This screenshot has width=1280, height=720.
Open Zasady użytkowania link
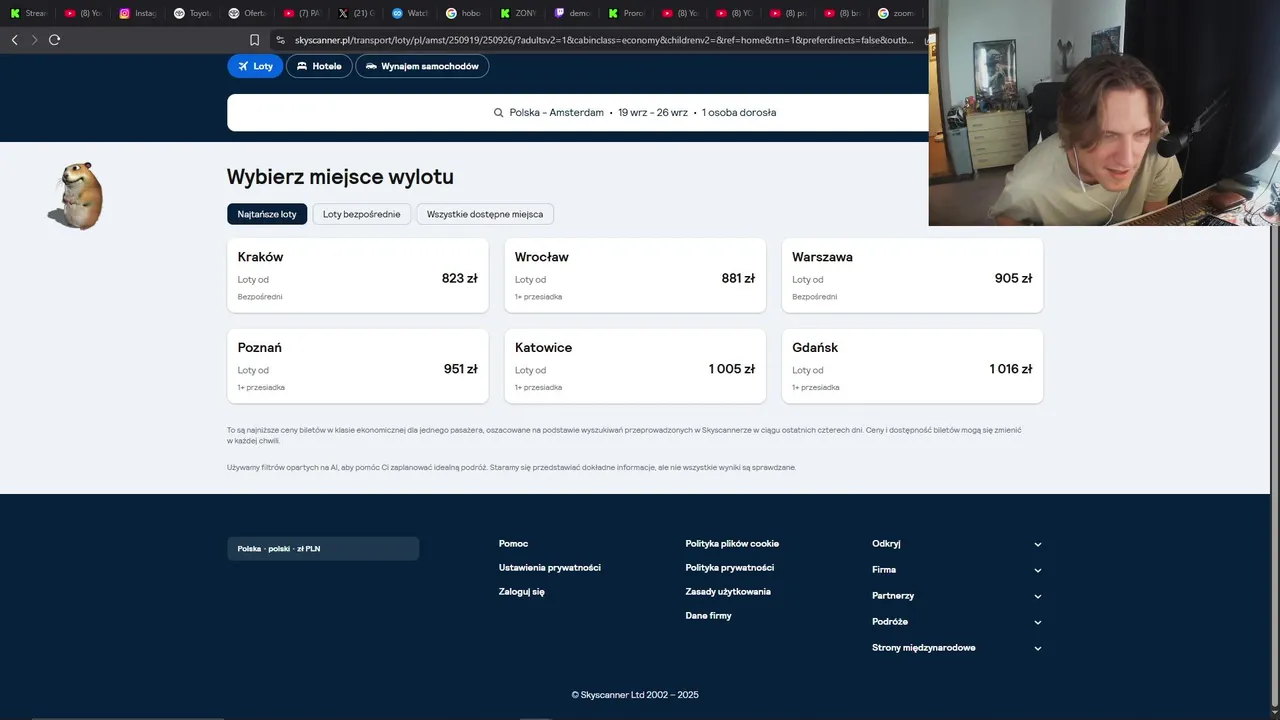pyautogui.click(x=728, y=592)
